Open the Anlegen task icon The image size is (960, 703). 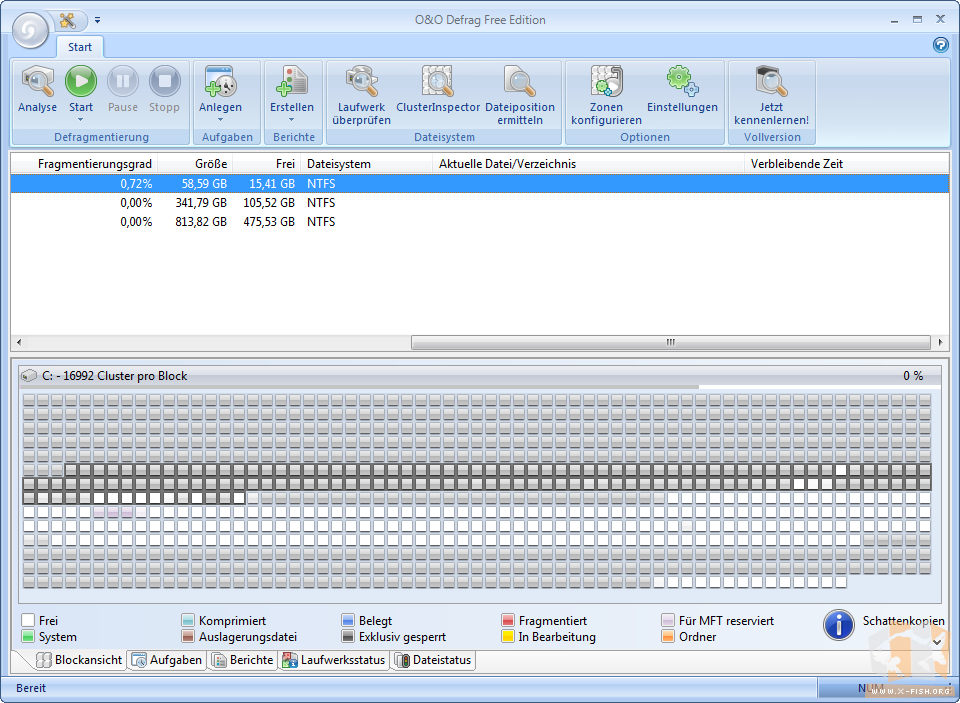coord(220,81)
